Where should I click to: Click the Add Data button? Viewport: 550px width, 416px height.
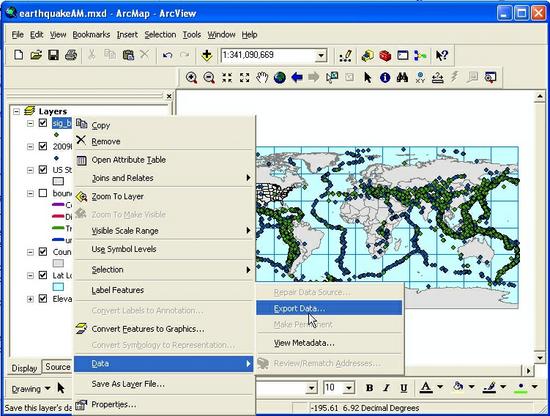click(x=207, y=55)
